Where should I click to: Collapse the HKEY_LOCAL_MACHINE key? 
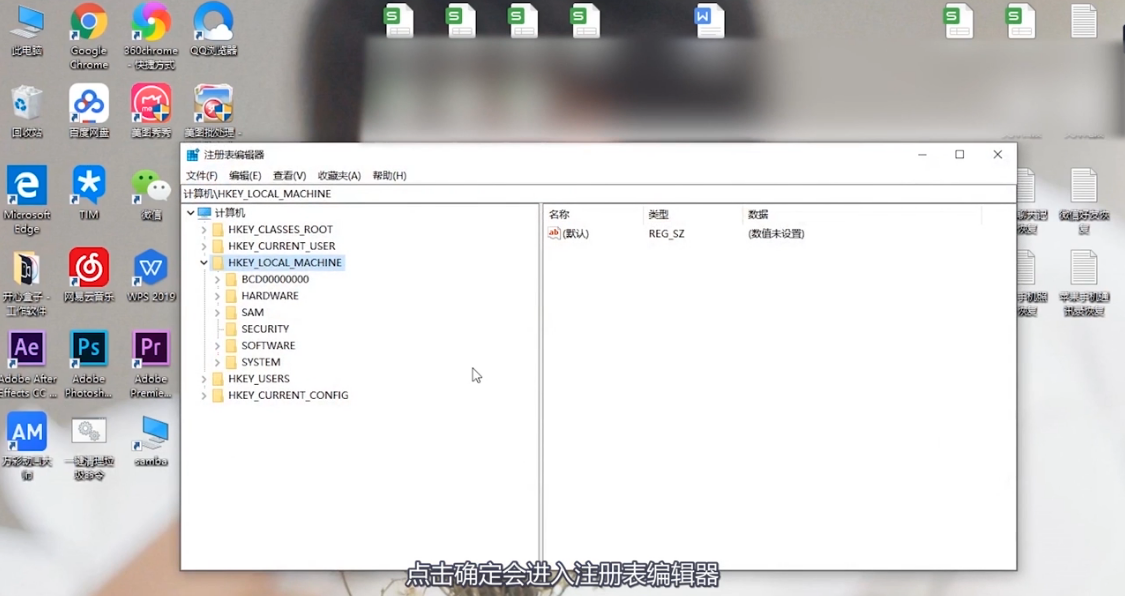(x=203, y=262)
